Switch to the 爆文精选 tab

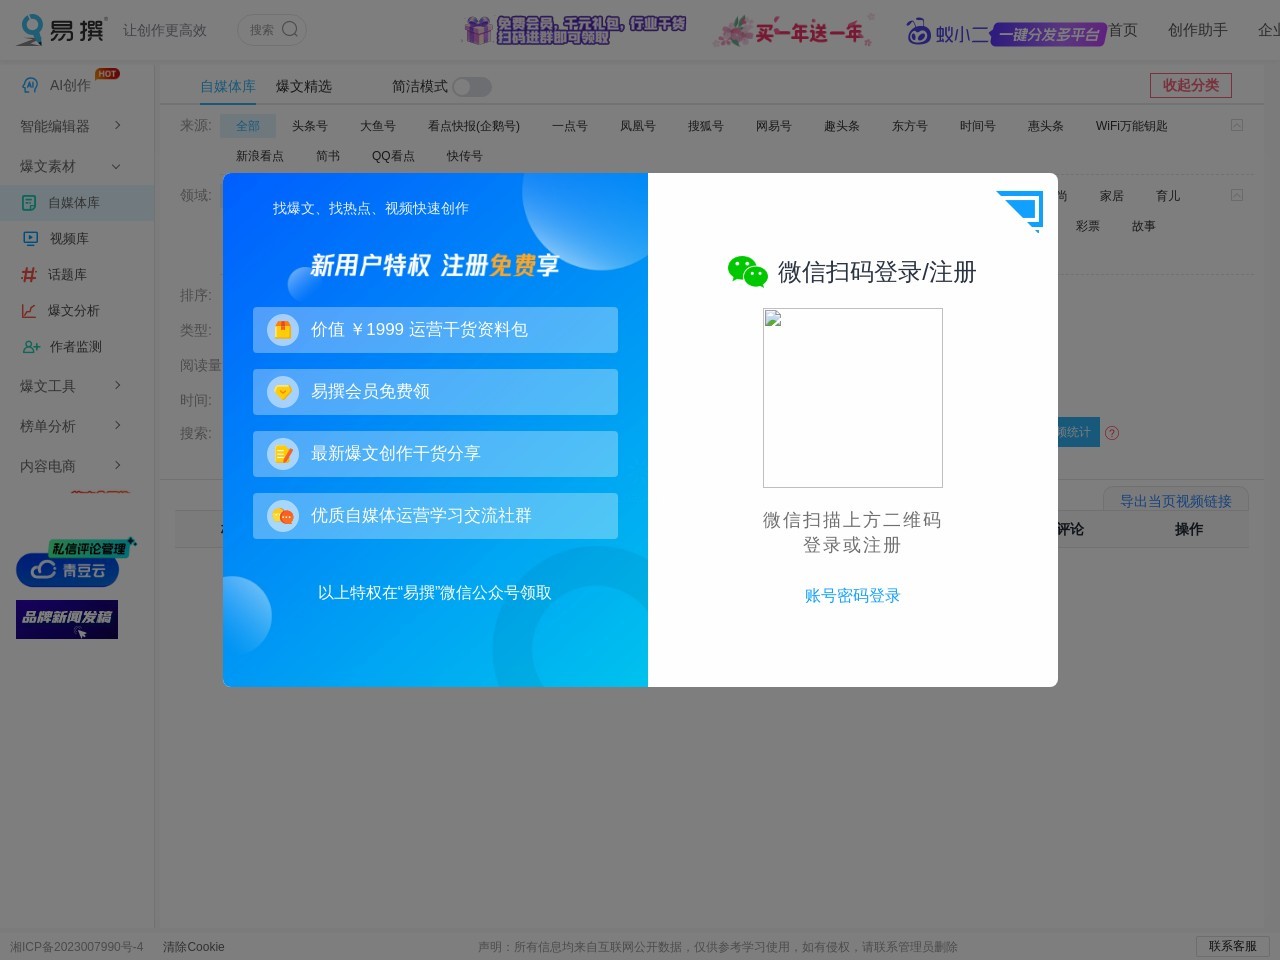[304, 87]
